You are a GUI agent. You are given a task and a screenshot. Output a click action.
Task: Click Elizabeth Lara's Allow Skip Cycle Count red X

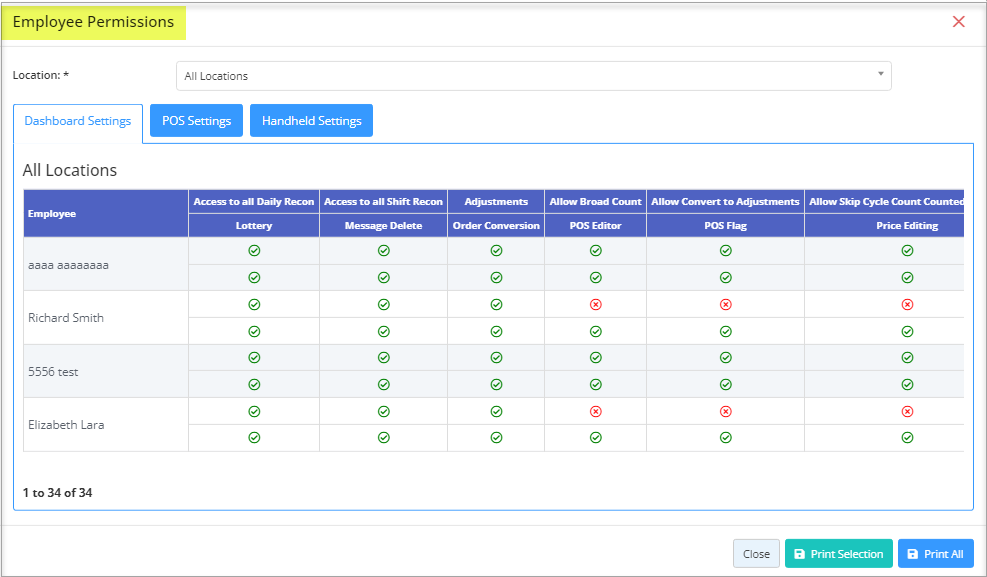click(x=907, y=412)
